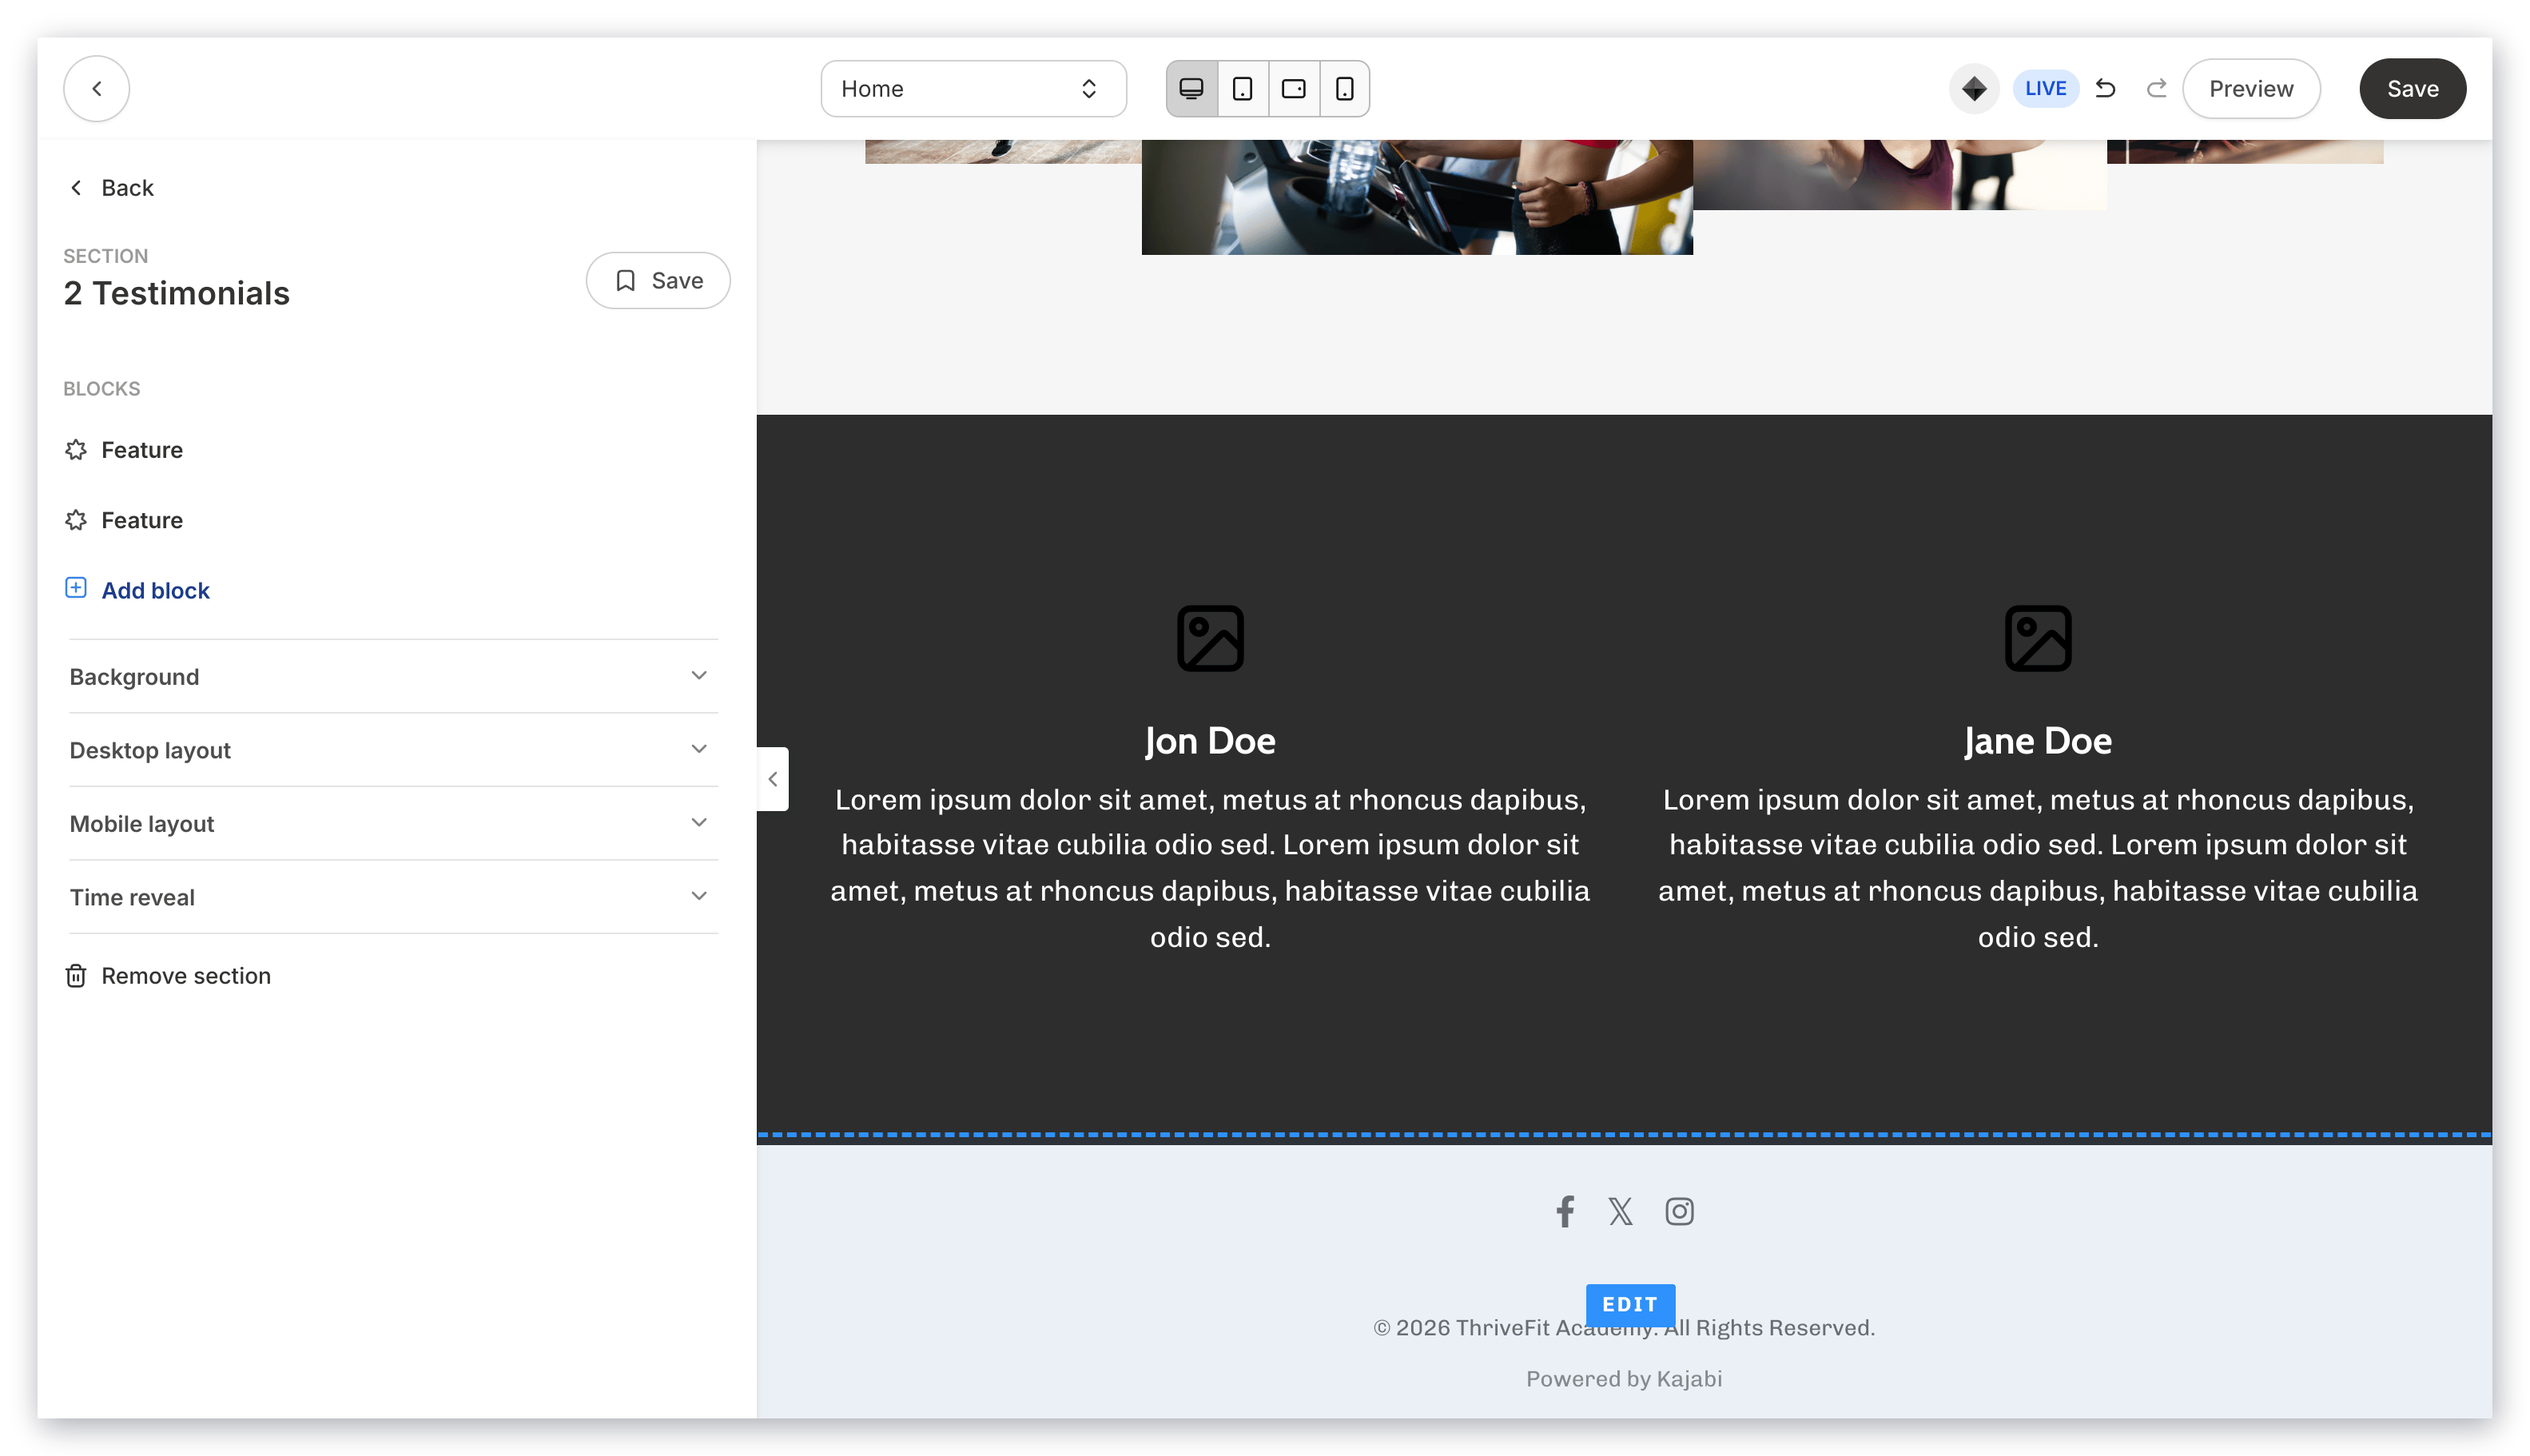Select the Jon Doe heading

[x=1210, y=741]
